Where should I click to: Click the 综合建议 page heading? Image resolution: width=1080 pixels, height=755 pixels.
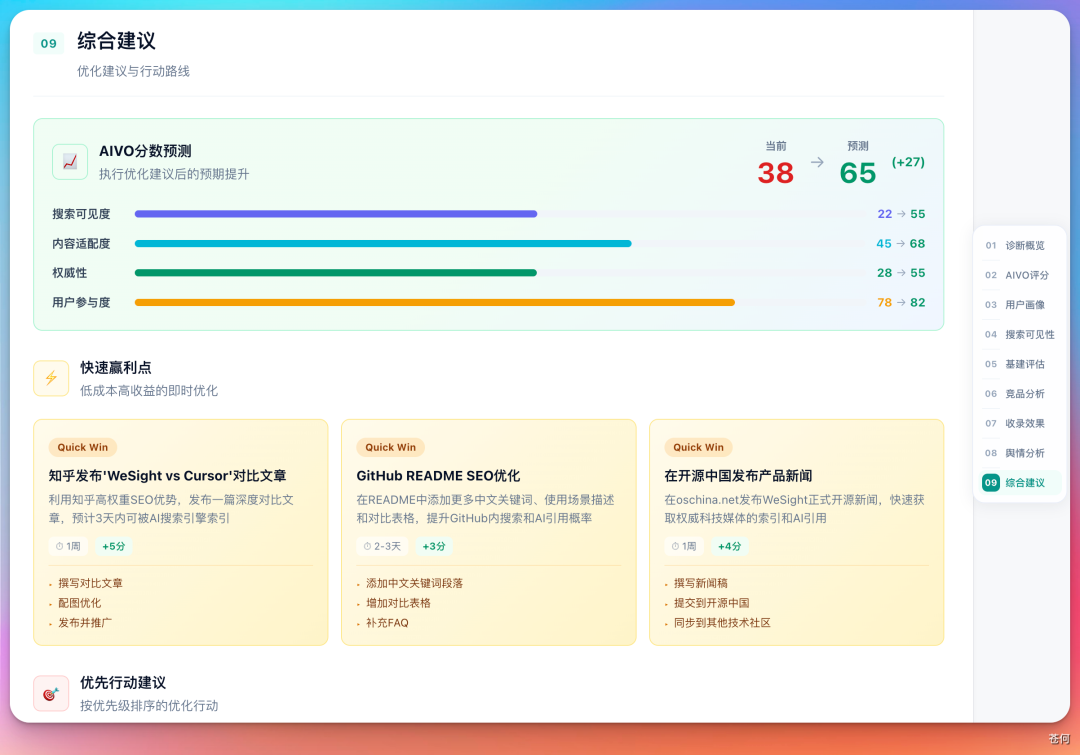116,41
